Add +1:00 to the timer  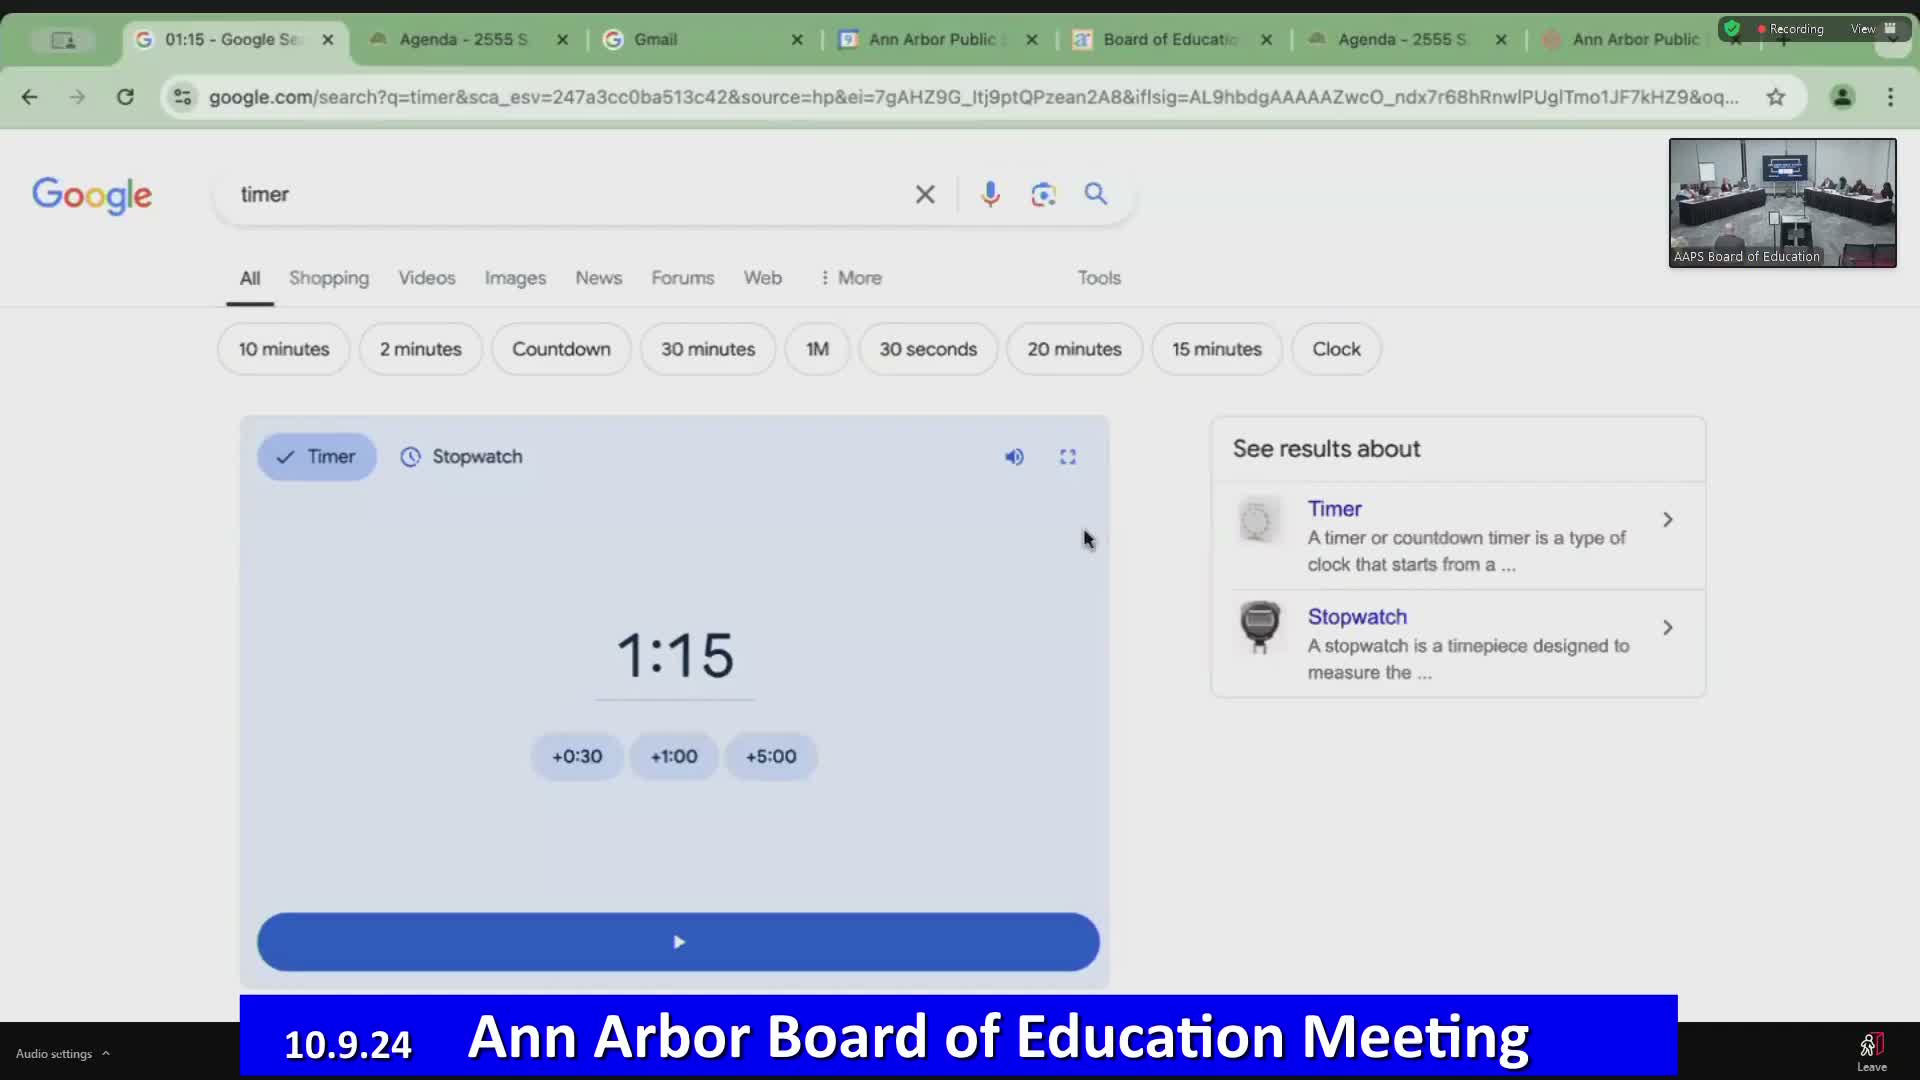click(674, 757)
